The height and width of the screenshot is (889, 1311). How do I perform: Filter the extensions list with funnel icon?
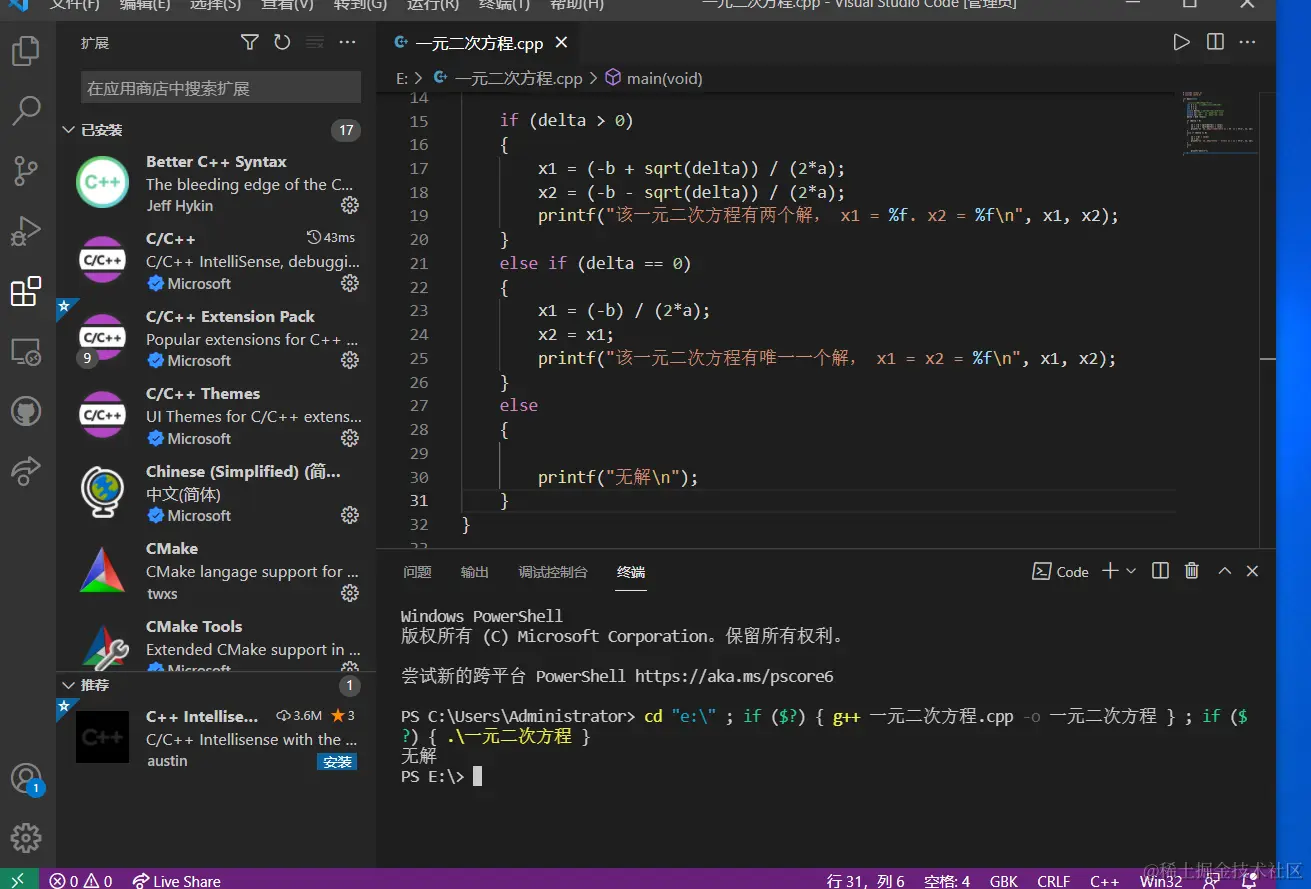tap(250, 42)
